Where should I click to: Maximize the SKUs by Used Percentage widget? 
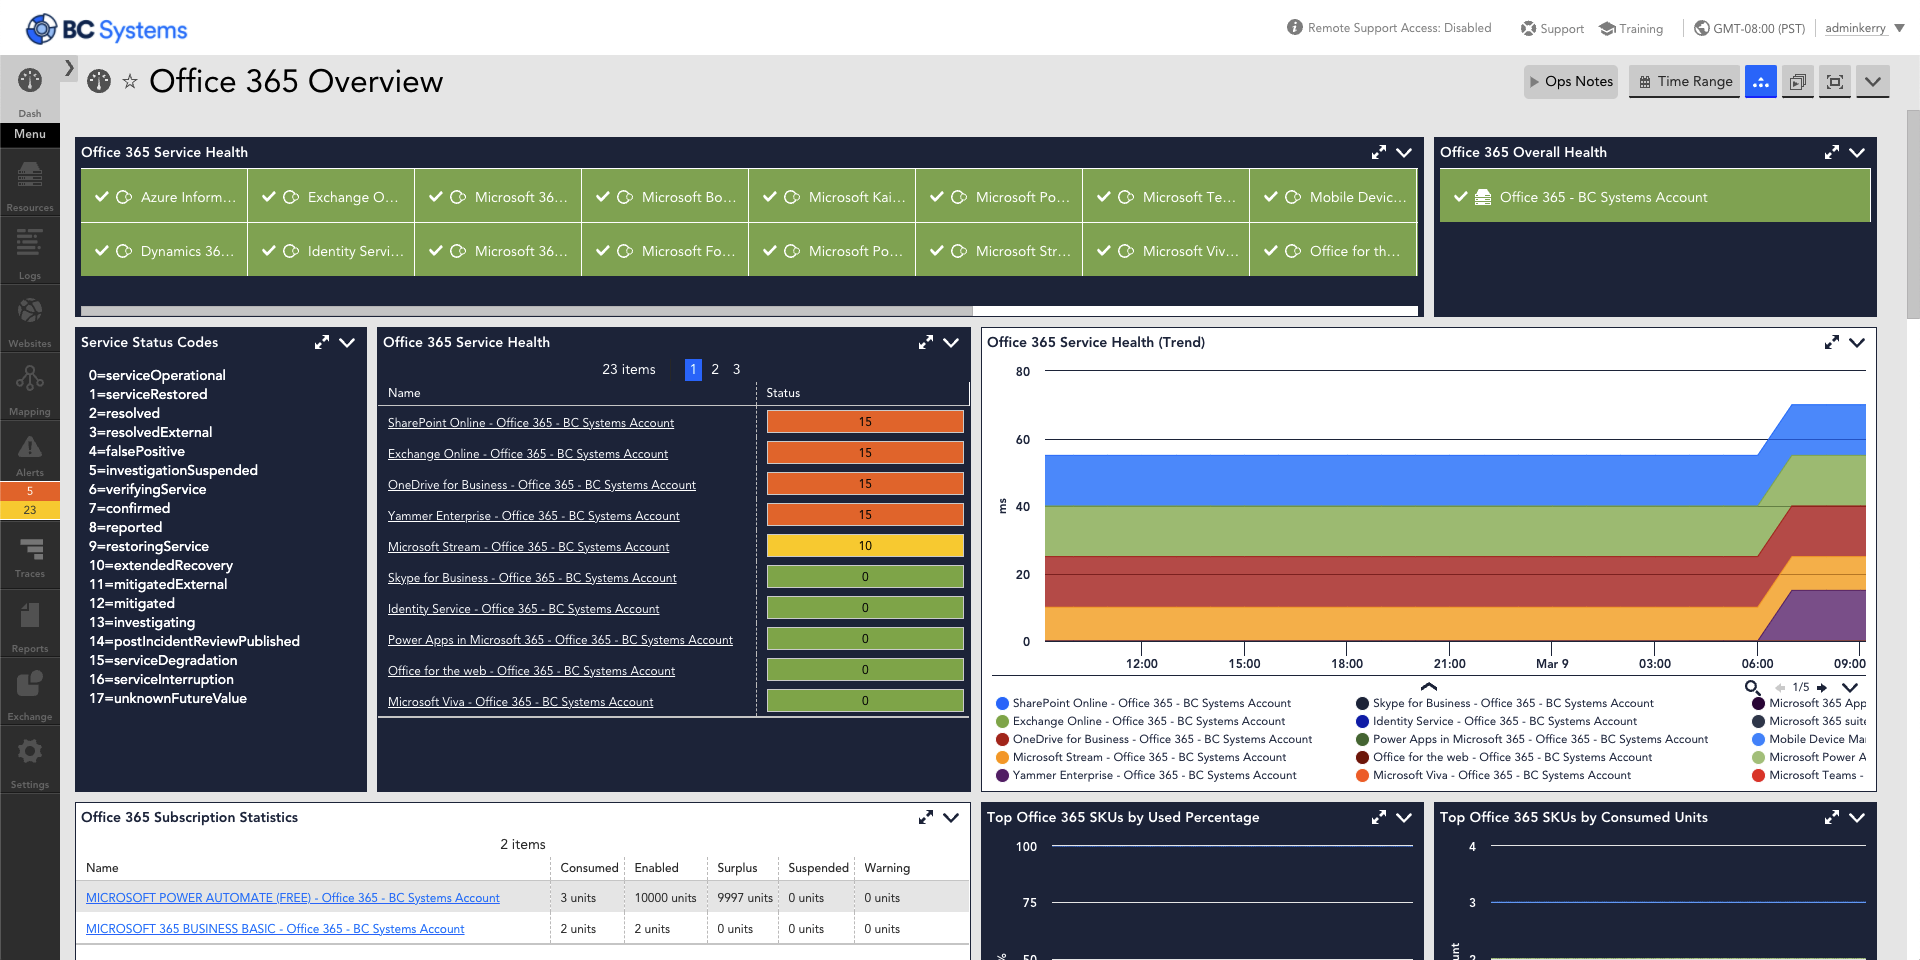[1379, 817]
